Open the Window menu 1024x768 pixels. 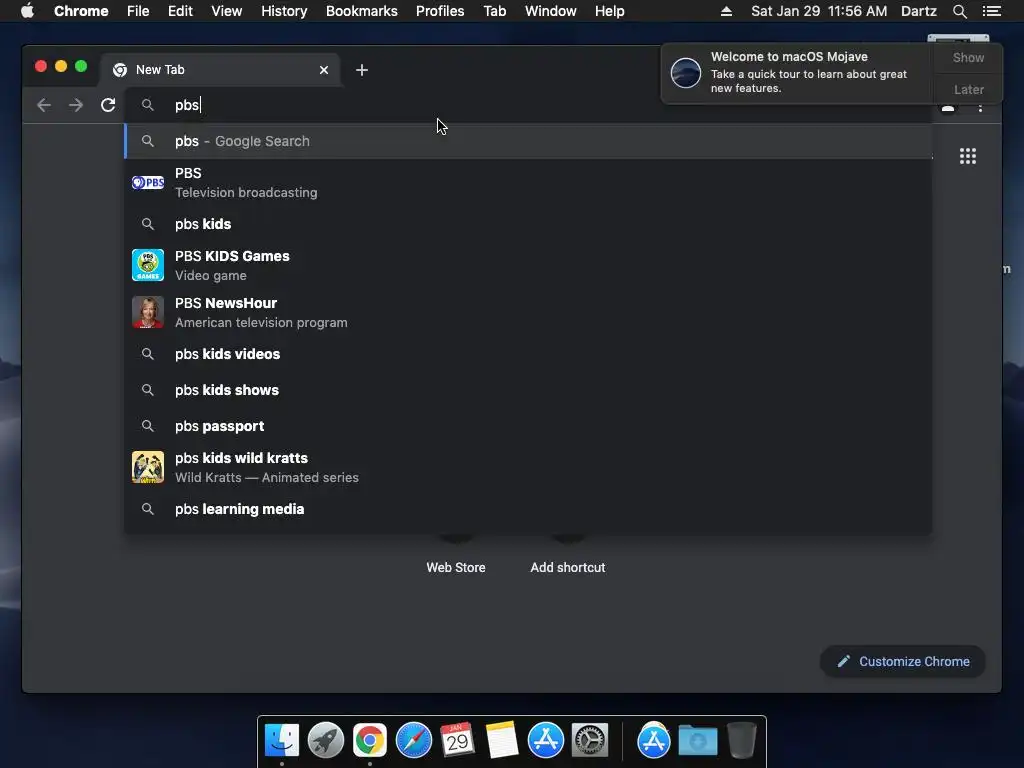click(551, 11)
